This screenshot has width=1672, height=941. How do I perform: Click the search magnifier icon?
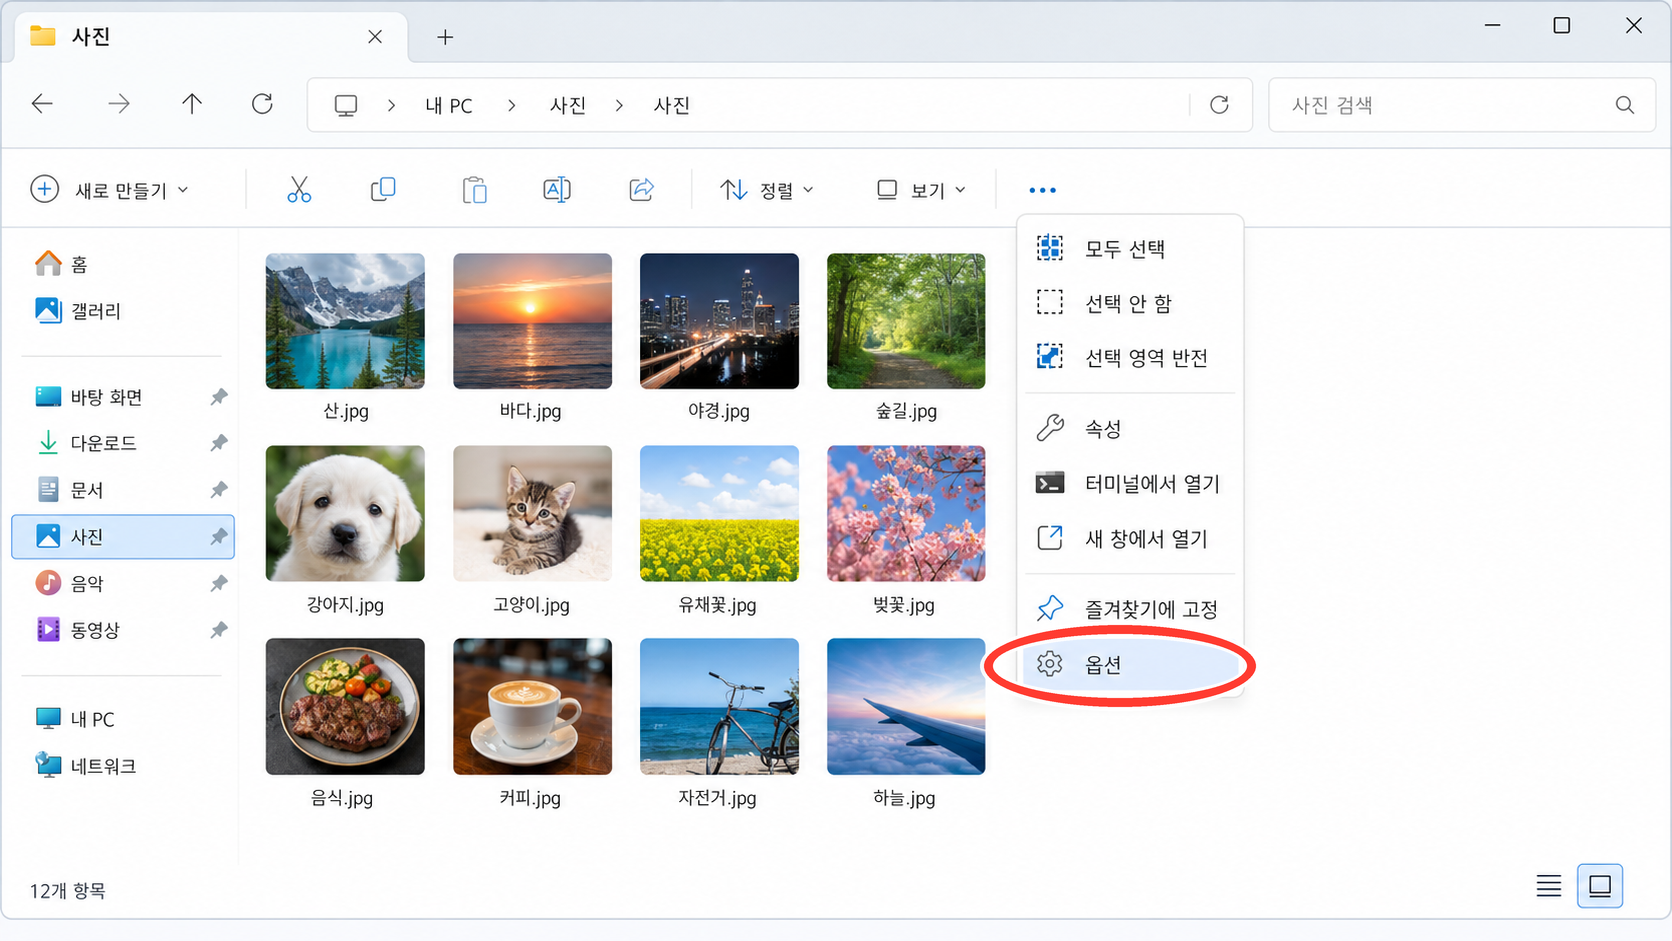click(x=1625, y=105)
